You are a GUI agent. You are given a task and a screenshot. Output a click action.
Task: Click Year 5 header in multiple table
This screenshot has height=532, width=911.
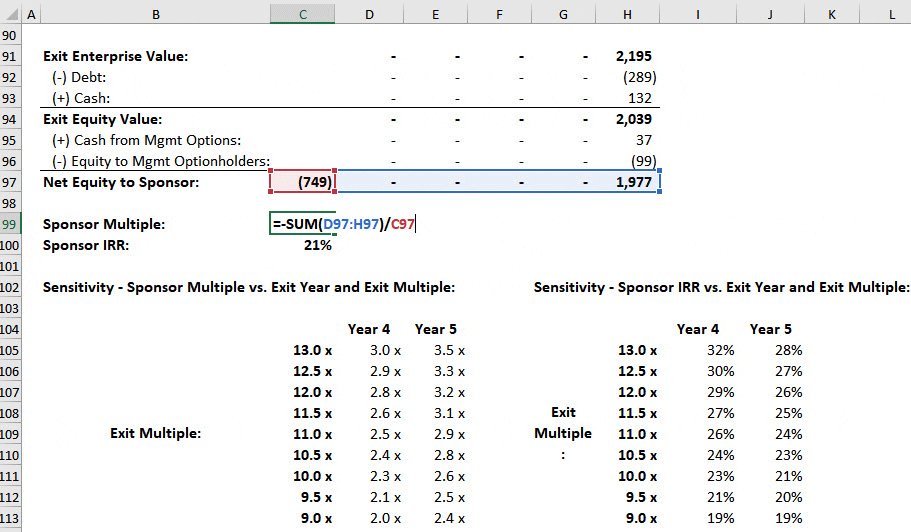[436, 329]
